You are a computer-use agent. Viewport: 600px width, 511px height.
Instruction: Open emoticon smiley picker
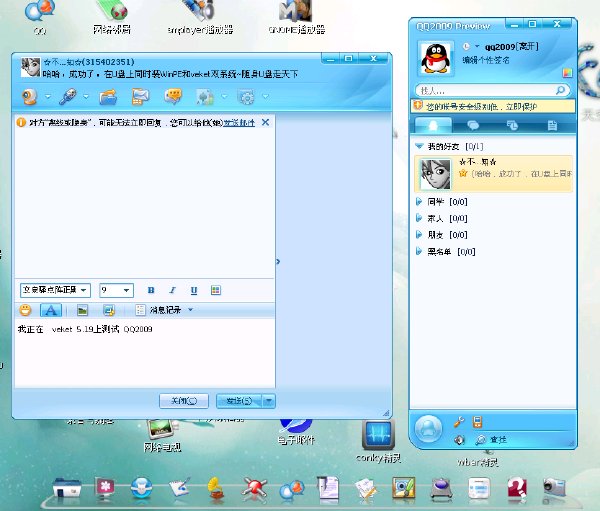click(25, 310)
